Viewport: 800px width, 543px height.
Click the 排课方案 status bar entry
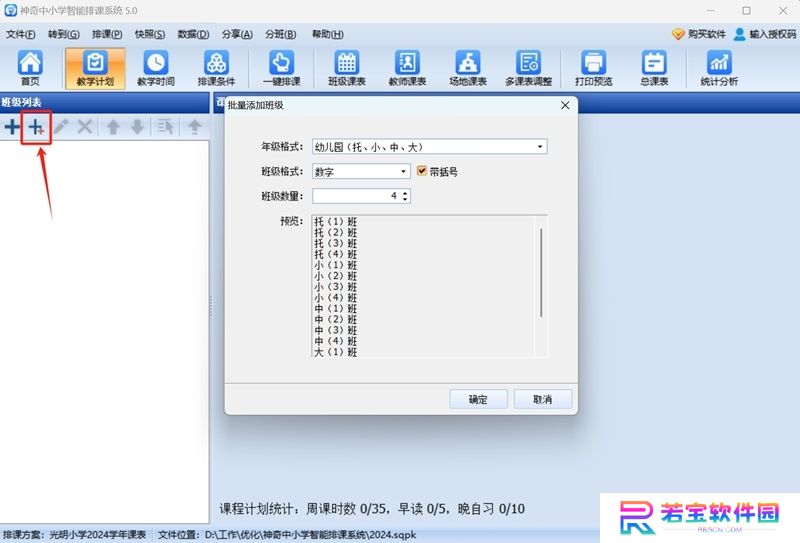coord(74,534)
